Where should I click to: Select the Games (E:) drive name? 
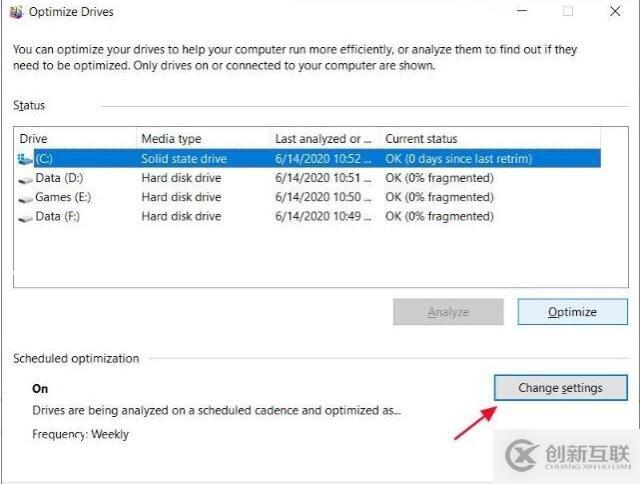tap(63, 197)
